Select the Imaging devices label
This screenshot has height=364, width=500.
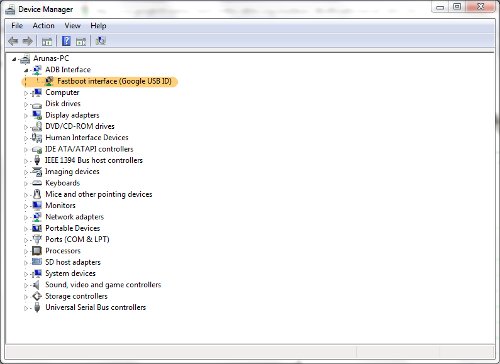tap(72, 171)
